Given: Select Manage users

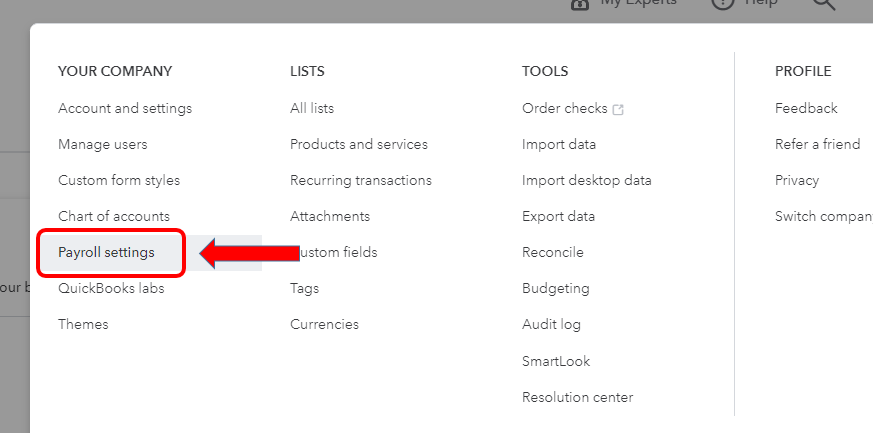Looking at the screenshot, I should pos(103,144).
